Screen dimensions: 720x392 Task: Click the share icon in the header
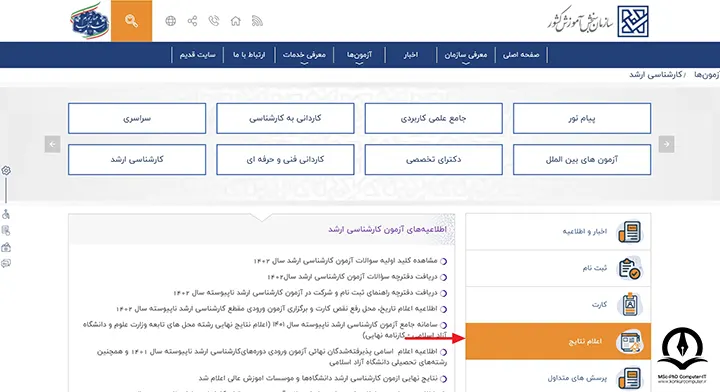[192, 21]
